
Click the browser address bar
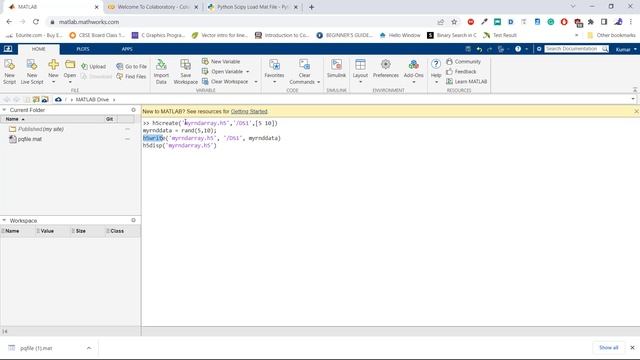pyautogui.click(x=245, y=22)
